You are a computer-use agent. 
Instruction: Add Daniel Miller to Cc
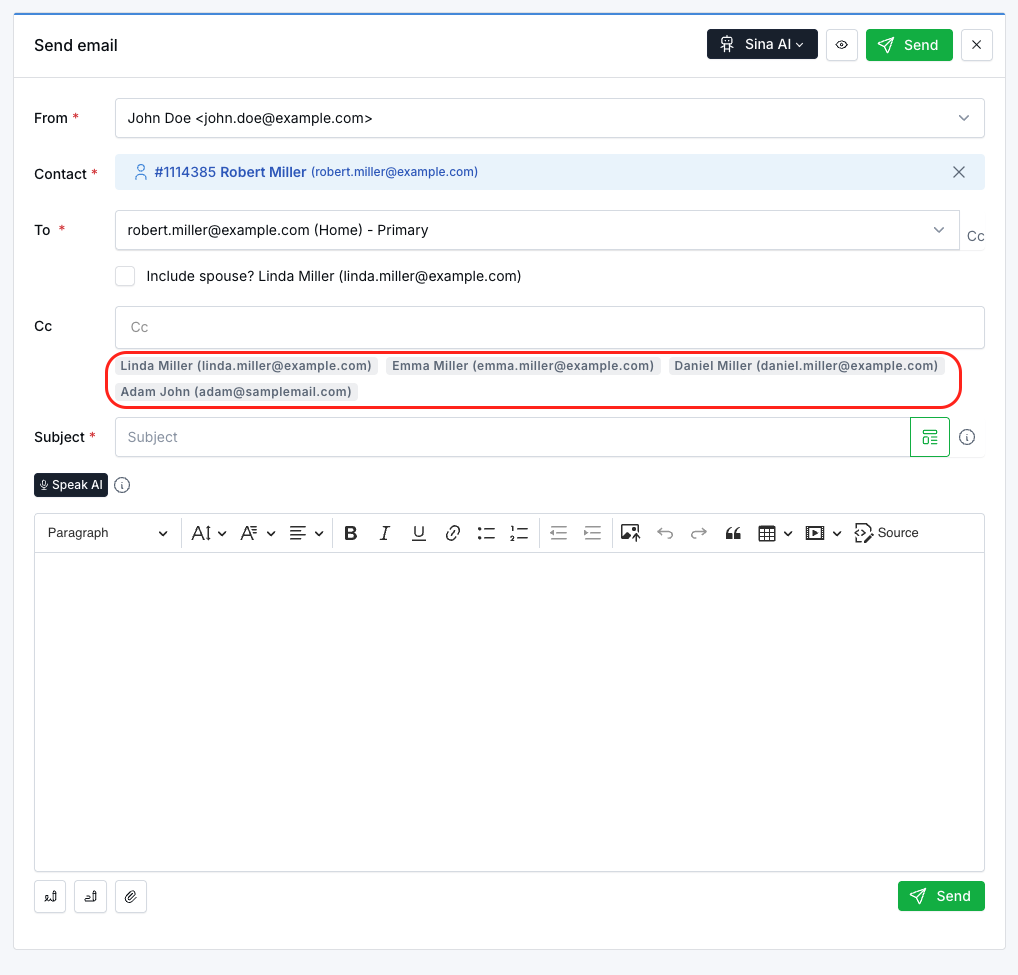click(806, 365)
